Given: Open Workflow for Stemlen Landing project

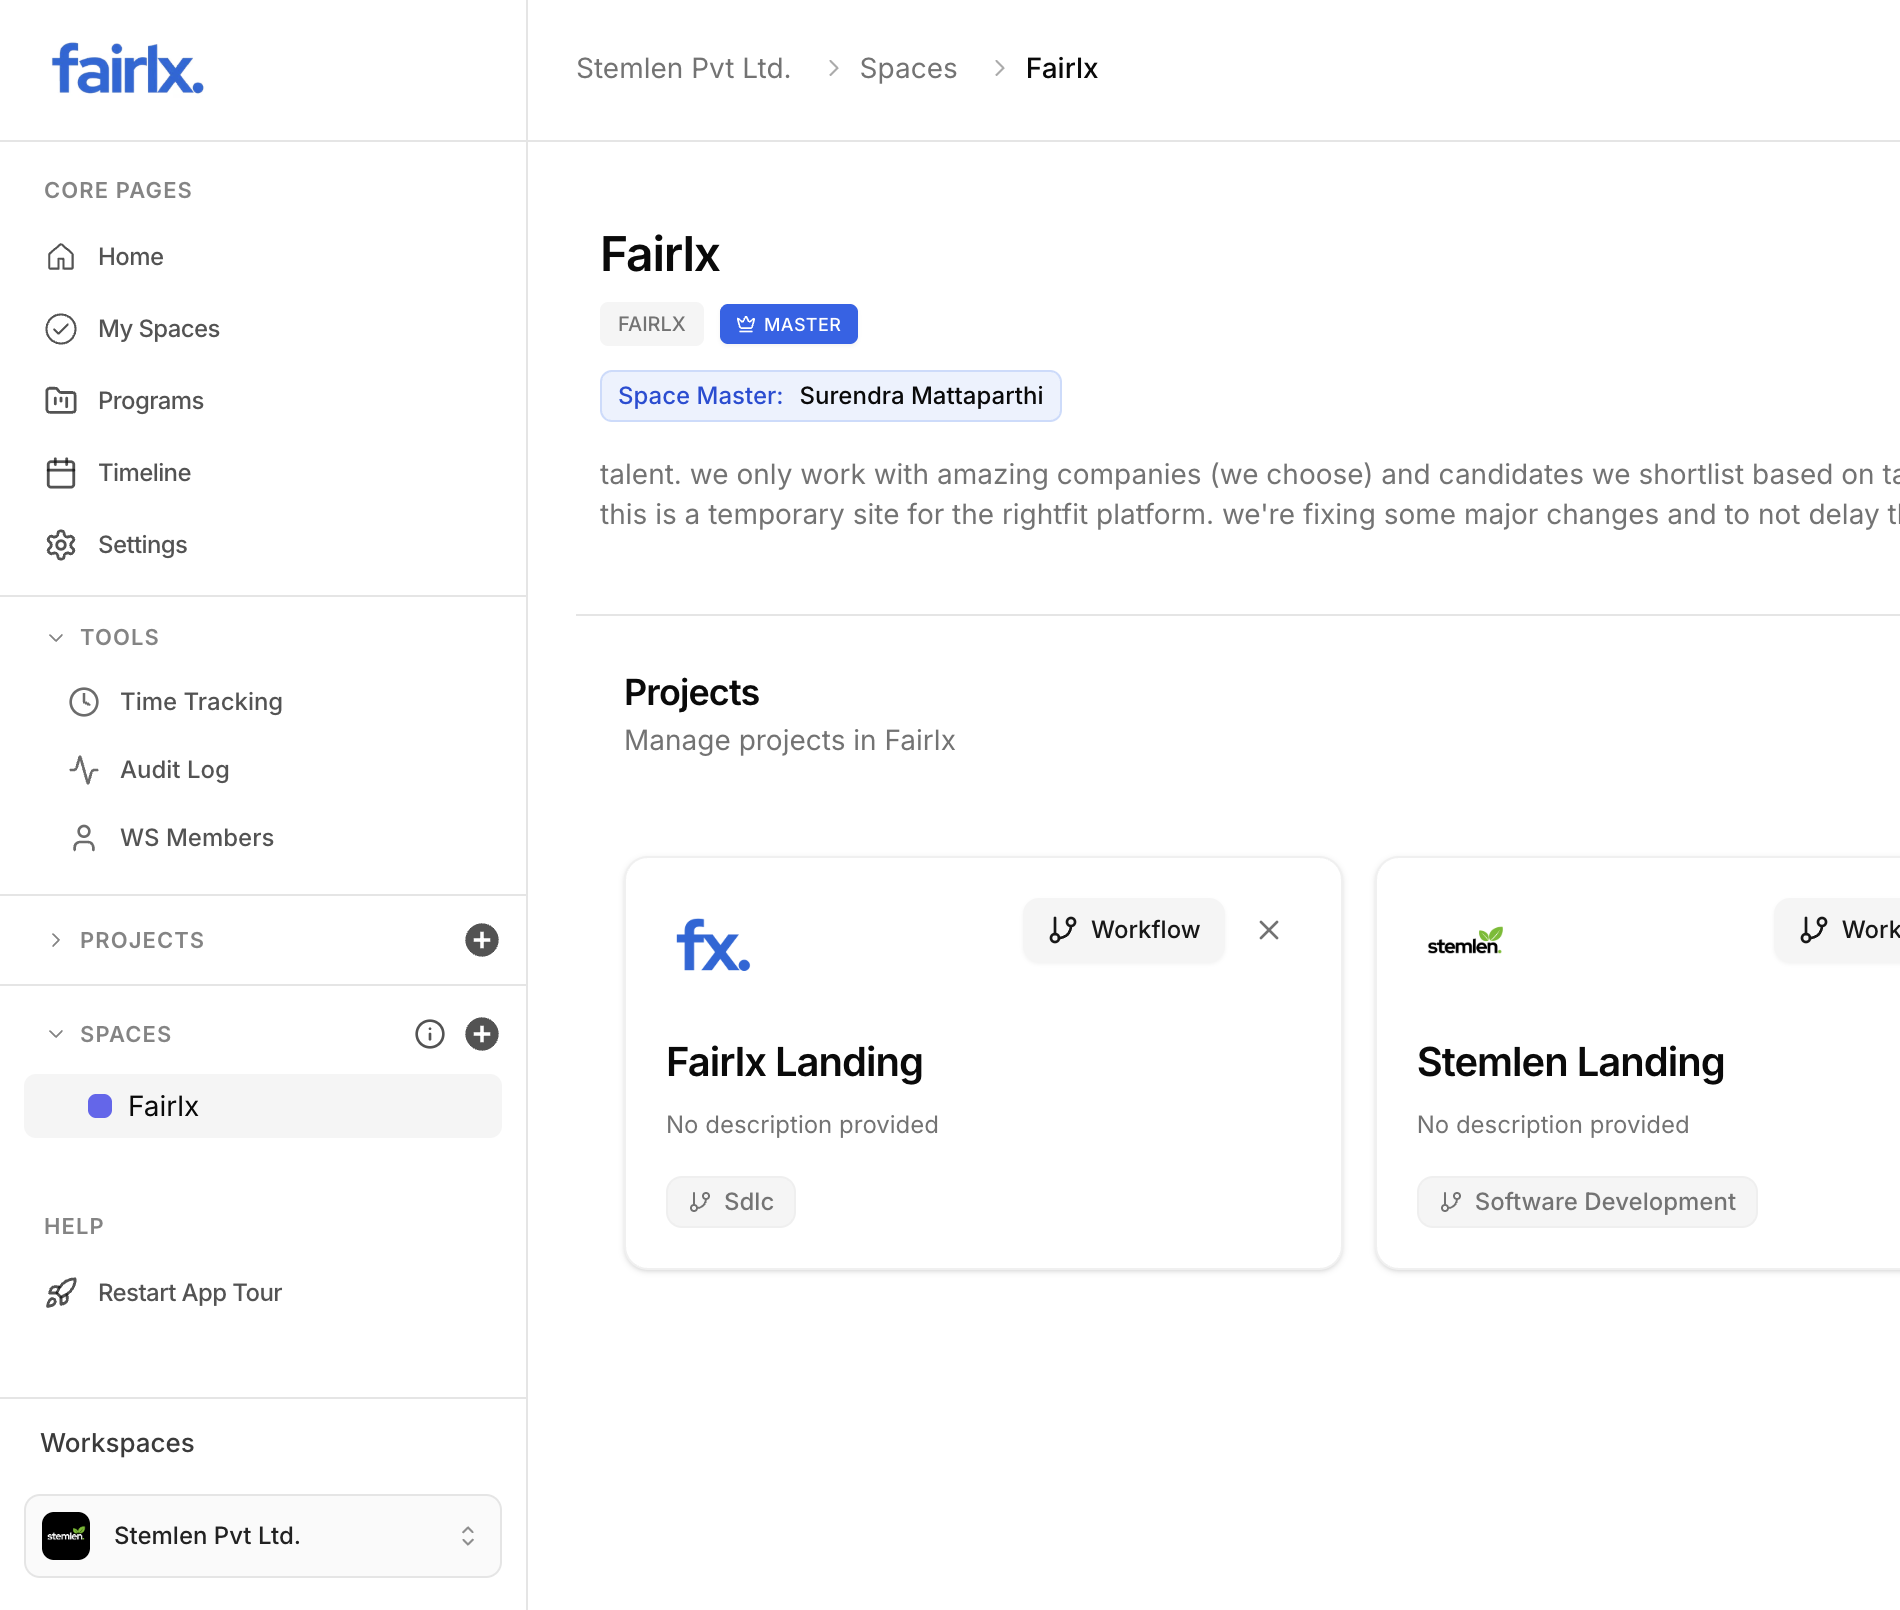Looking at the screenshot, I should 1838,930.
